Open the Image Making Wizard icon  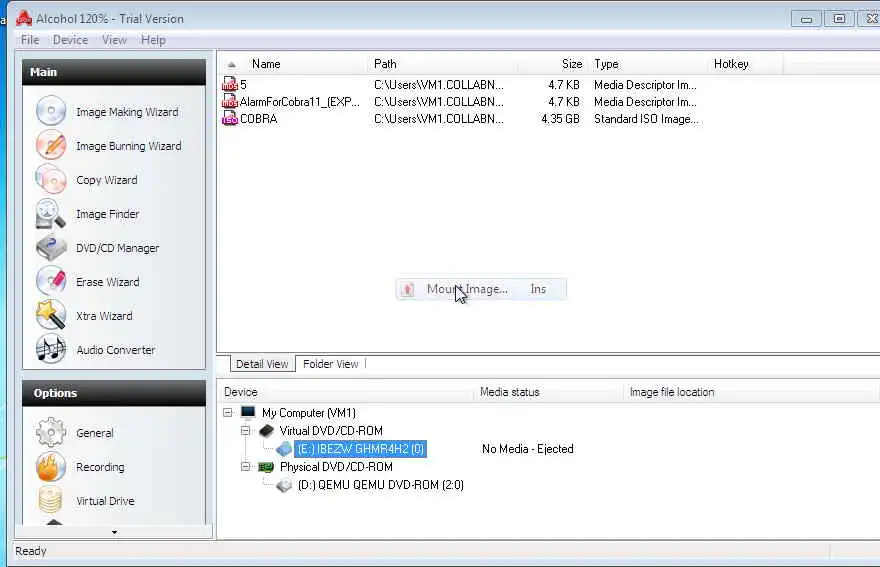coord(51,111)
